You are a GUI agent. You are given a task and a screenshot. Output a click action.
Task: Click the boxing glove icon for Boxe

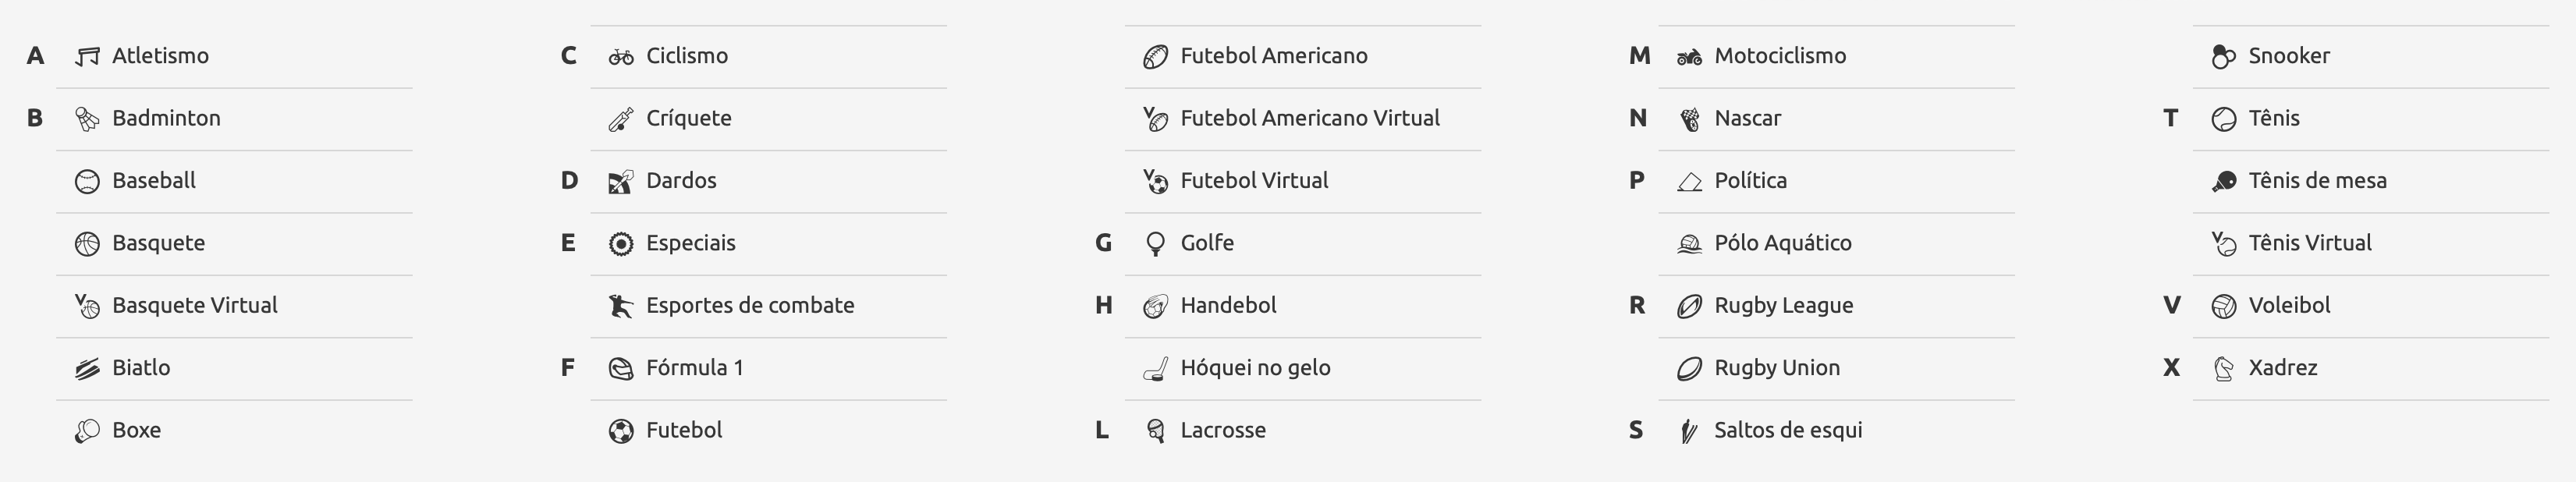click(x=87, y=431)
